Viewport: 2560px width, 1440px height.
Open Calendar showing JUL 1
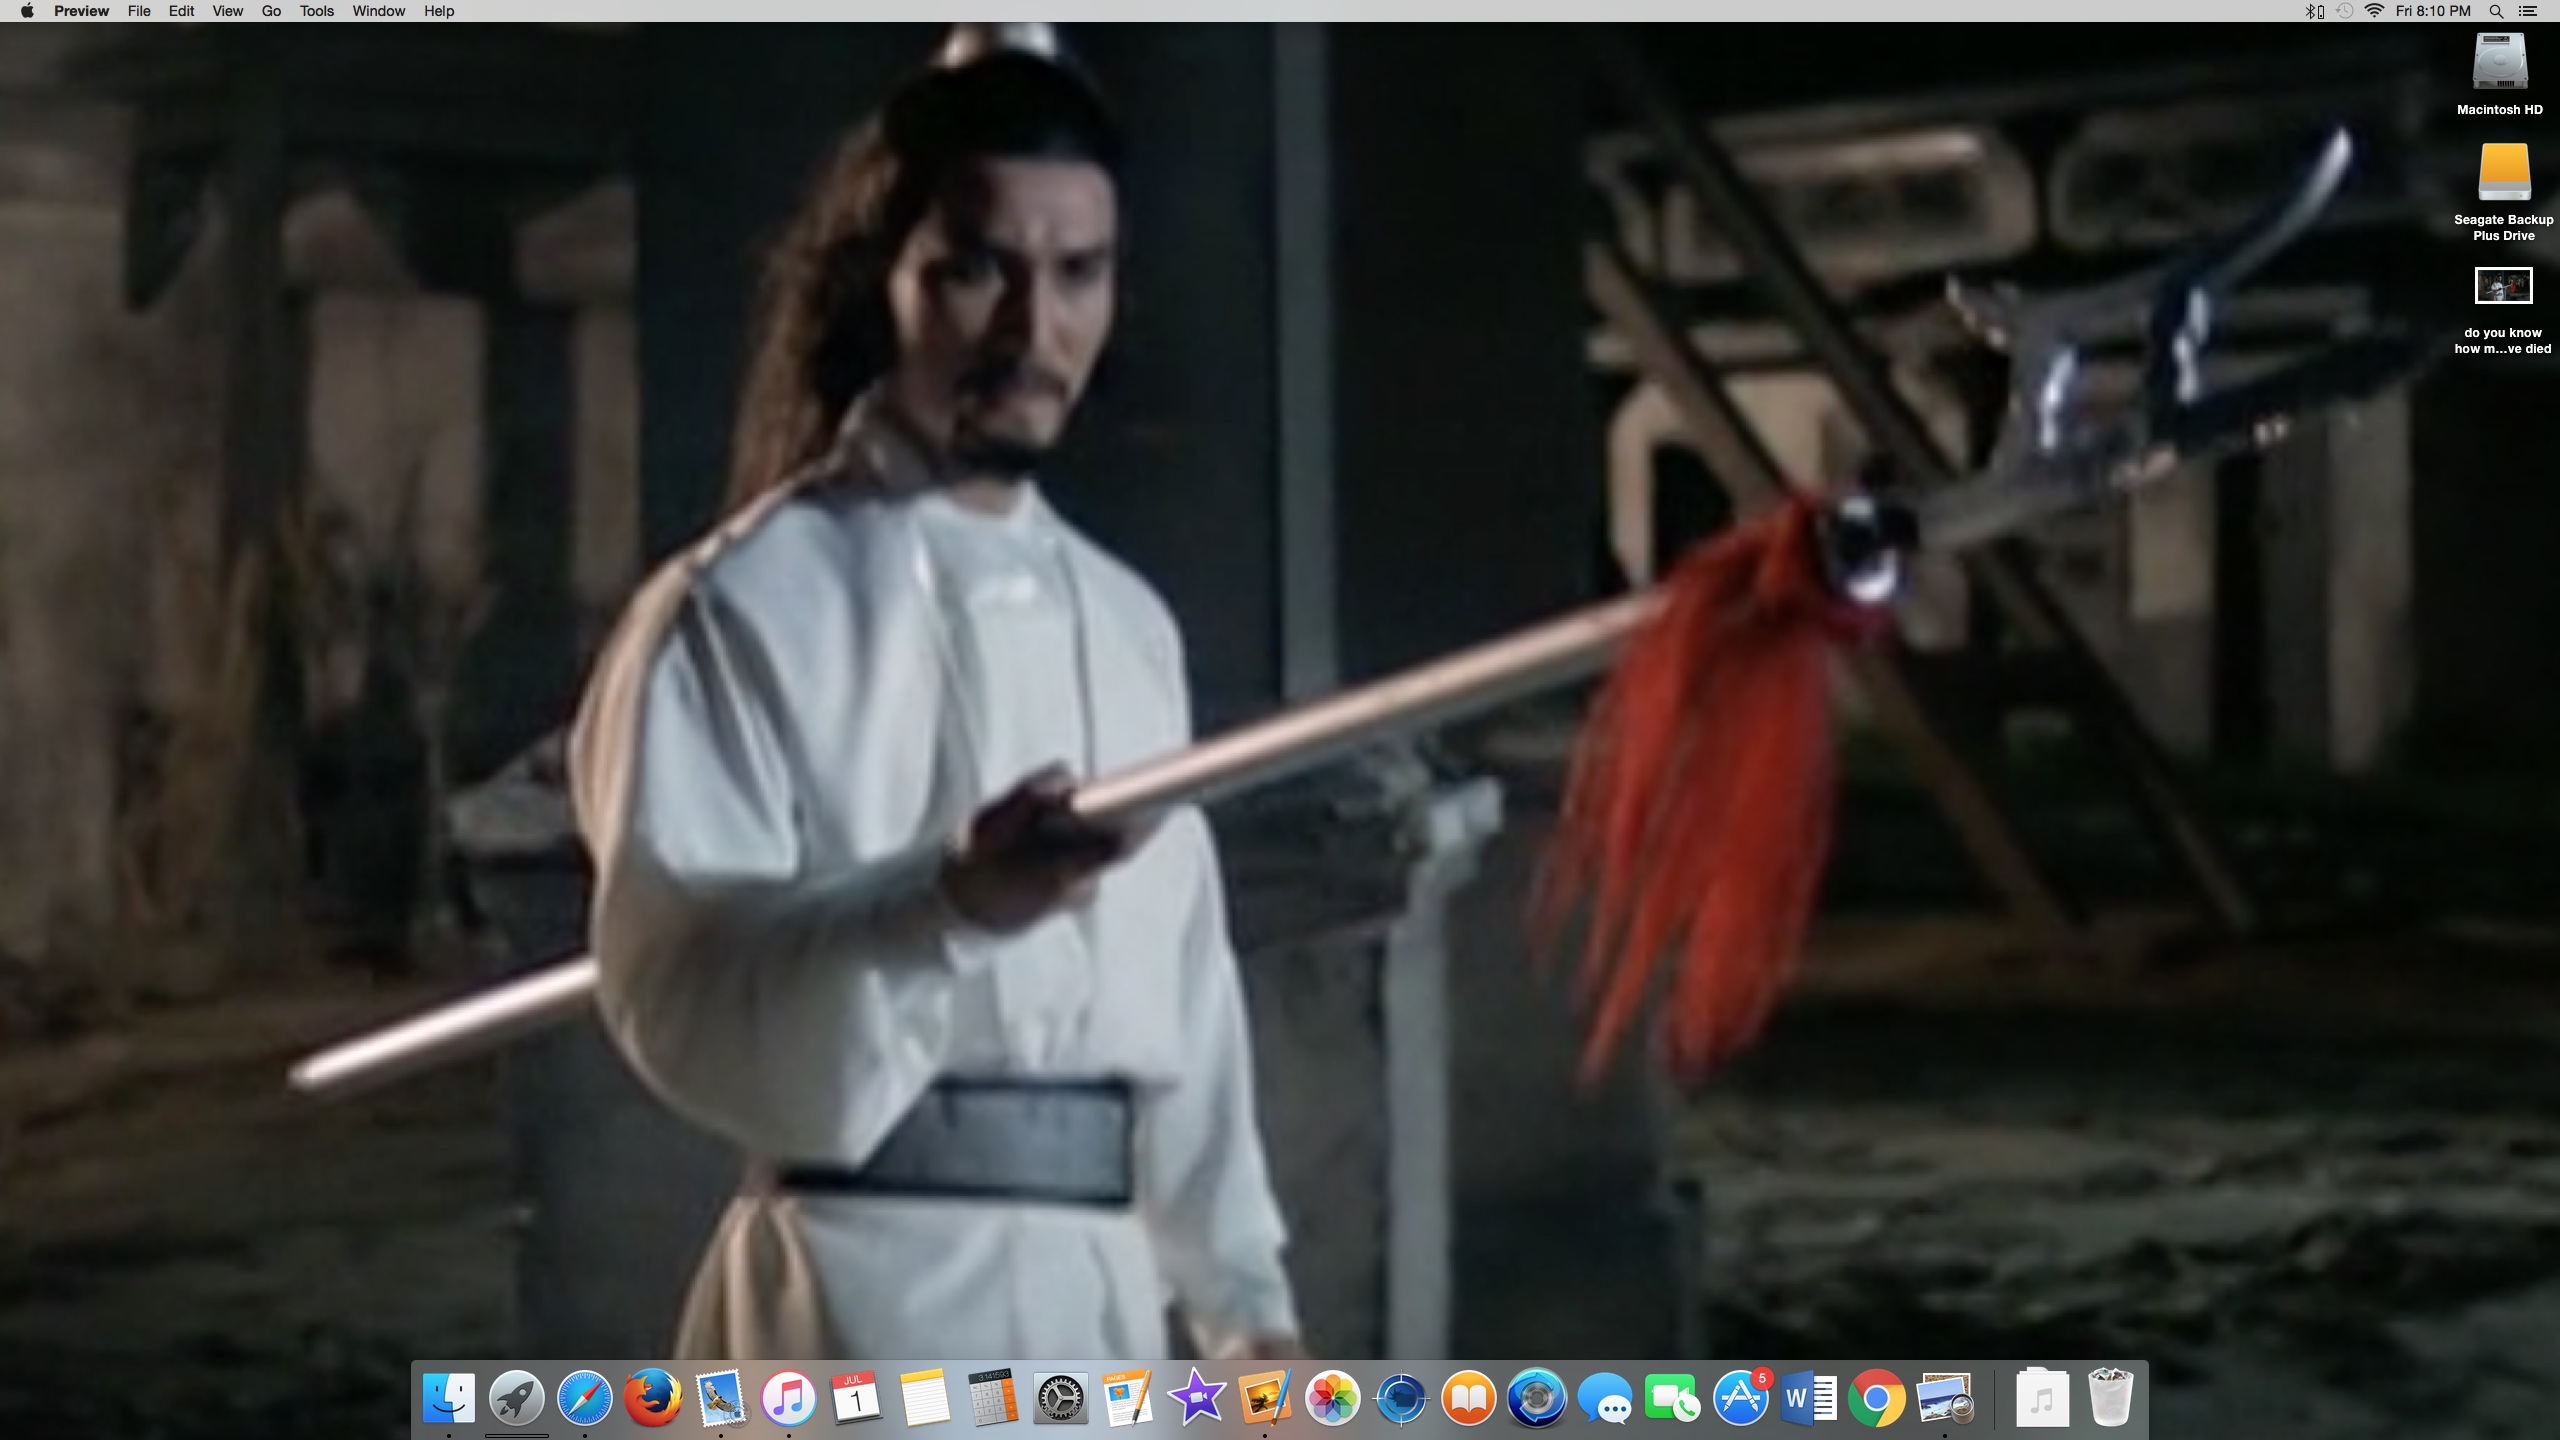[x=857, y=1397]
